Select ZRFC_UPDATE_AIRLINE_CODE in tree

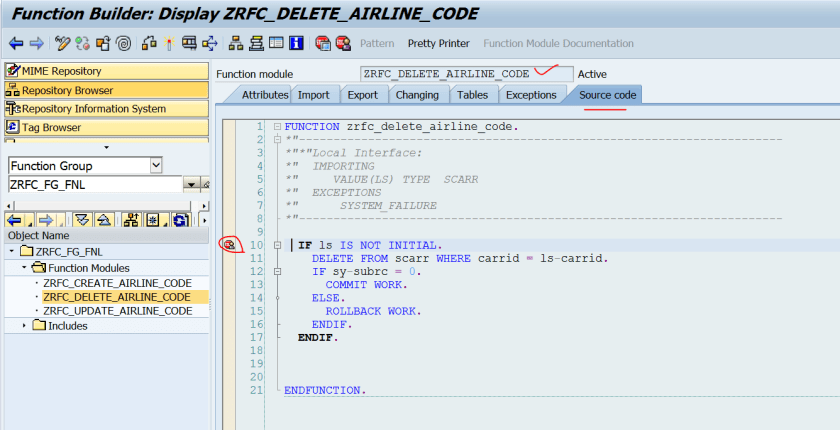click(x=118, y=311)
